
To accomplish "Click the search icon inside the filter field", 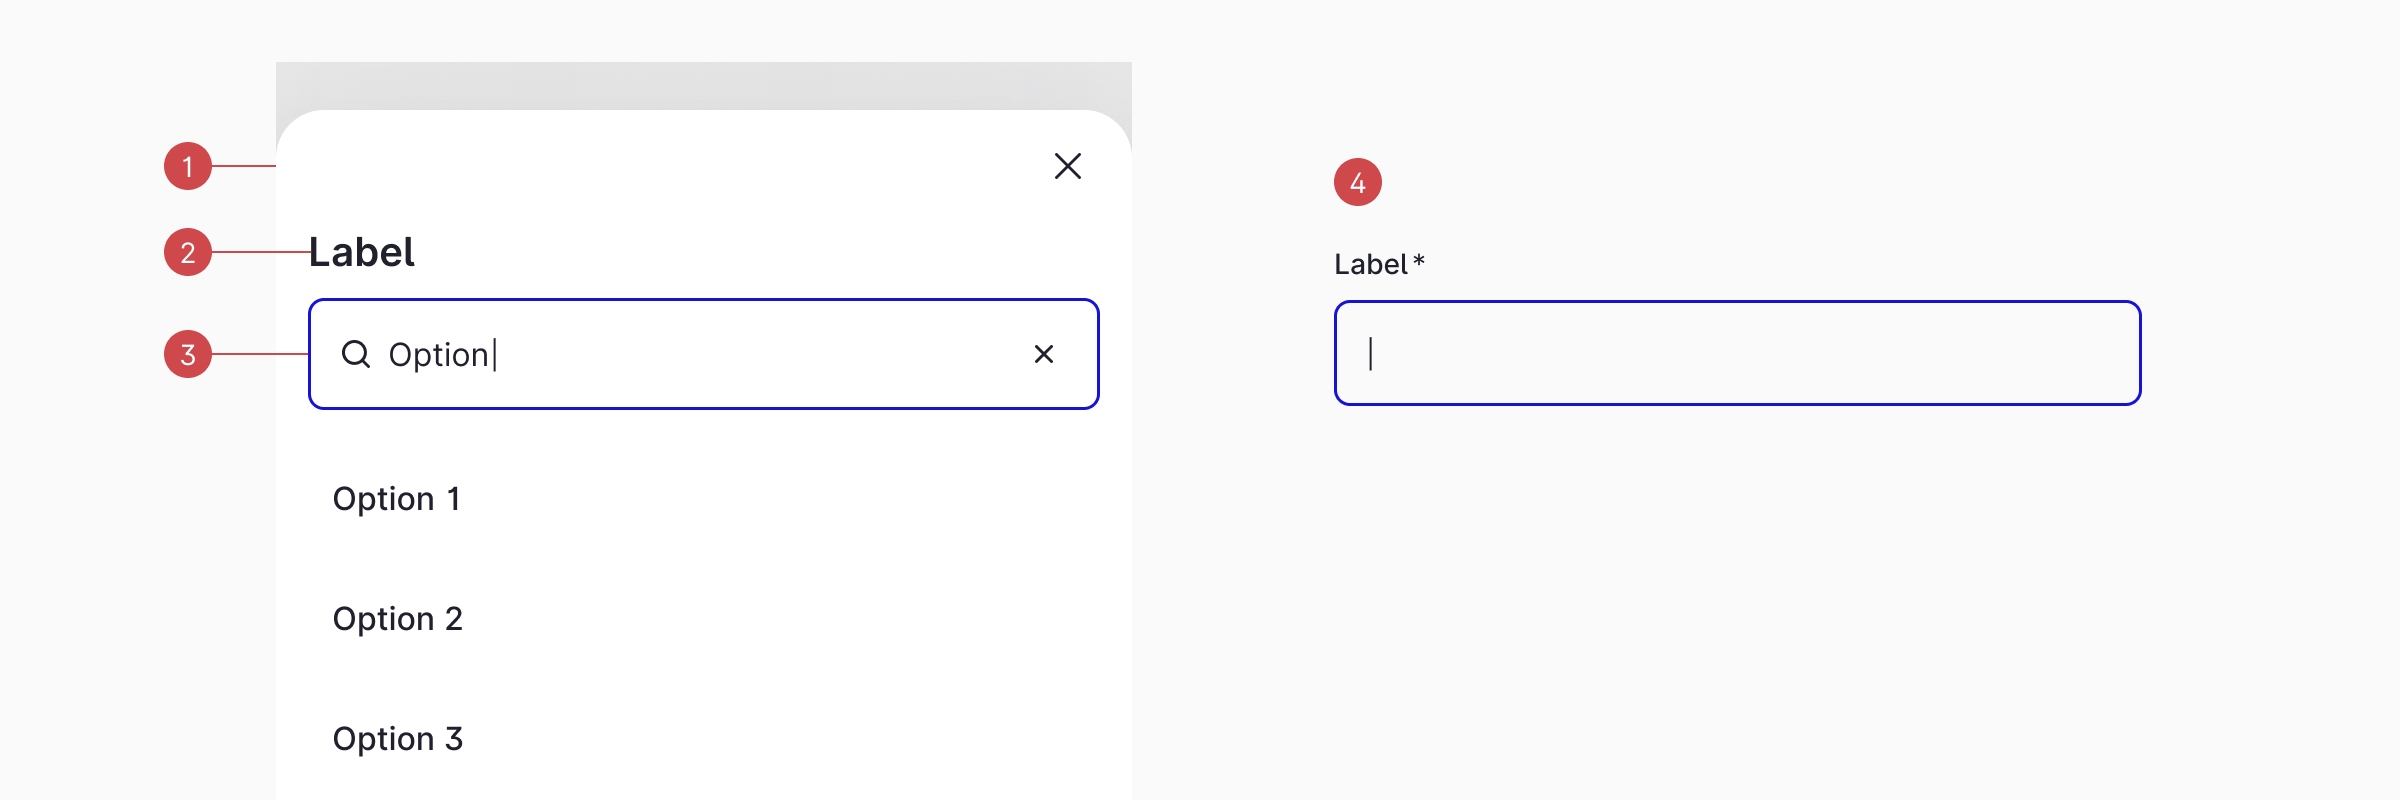I will coord(358,354).
